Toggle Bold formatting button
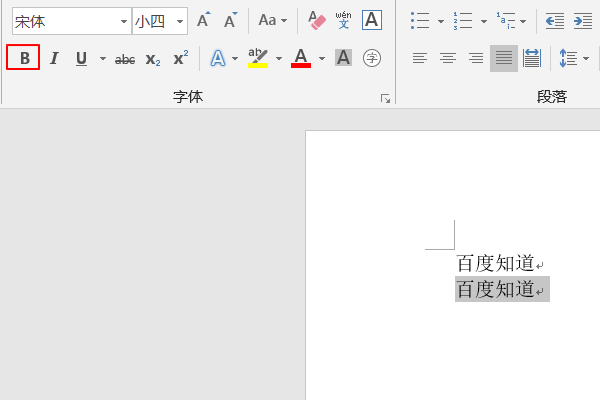 click(23, 57)
